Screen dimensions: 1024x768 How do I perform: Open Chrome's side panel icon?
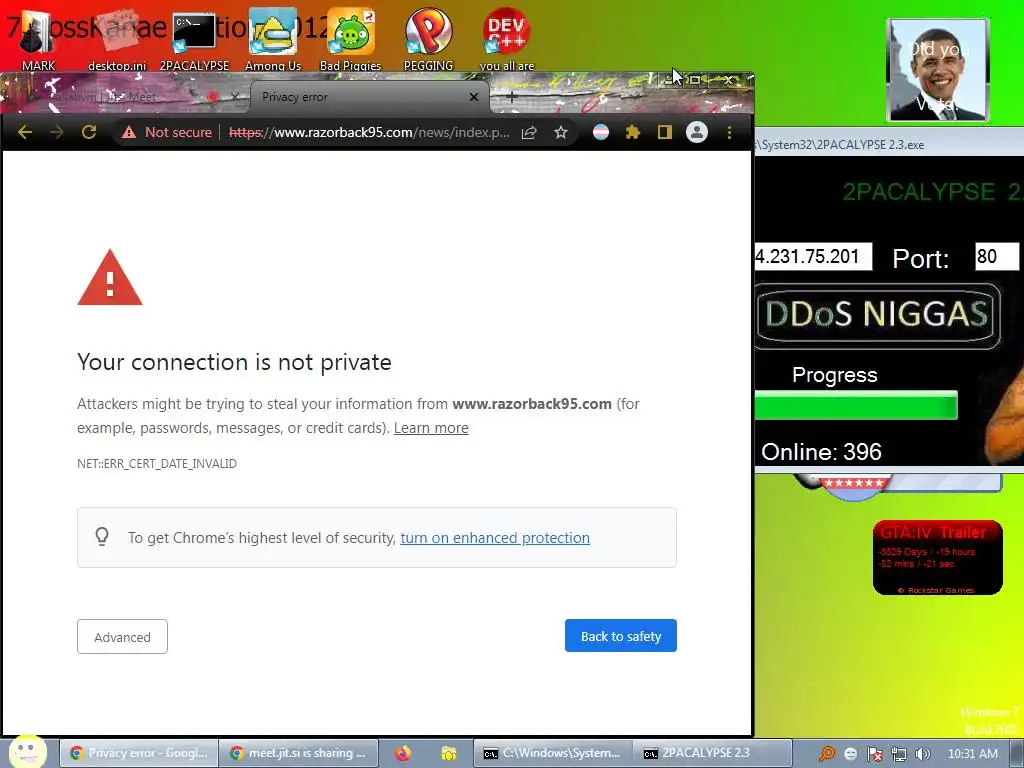pos(665,133)
